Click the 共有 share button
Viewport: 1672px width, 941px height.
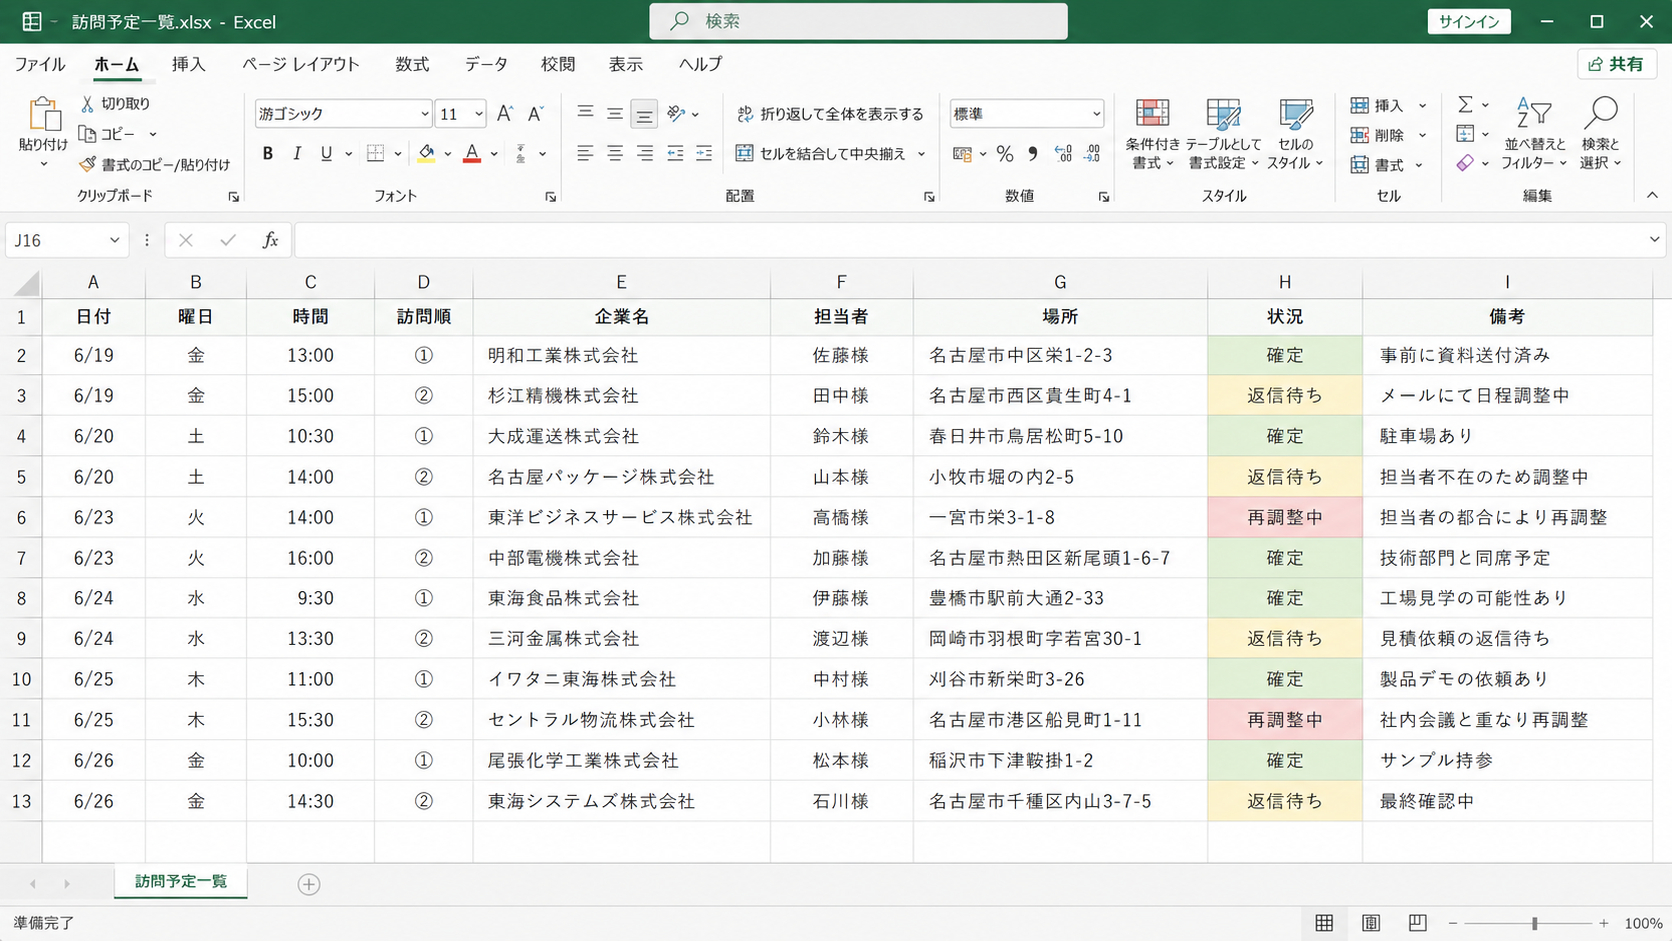(1617, 64)
